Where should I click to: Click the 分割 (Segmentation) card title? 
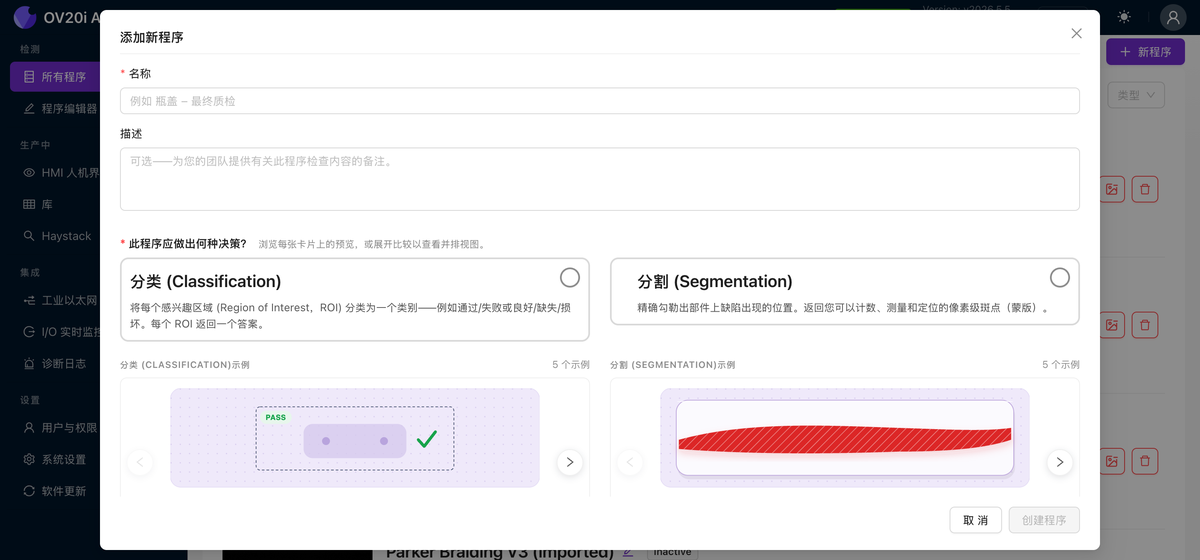tap(715, 281)
